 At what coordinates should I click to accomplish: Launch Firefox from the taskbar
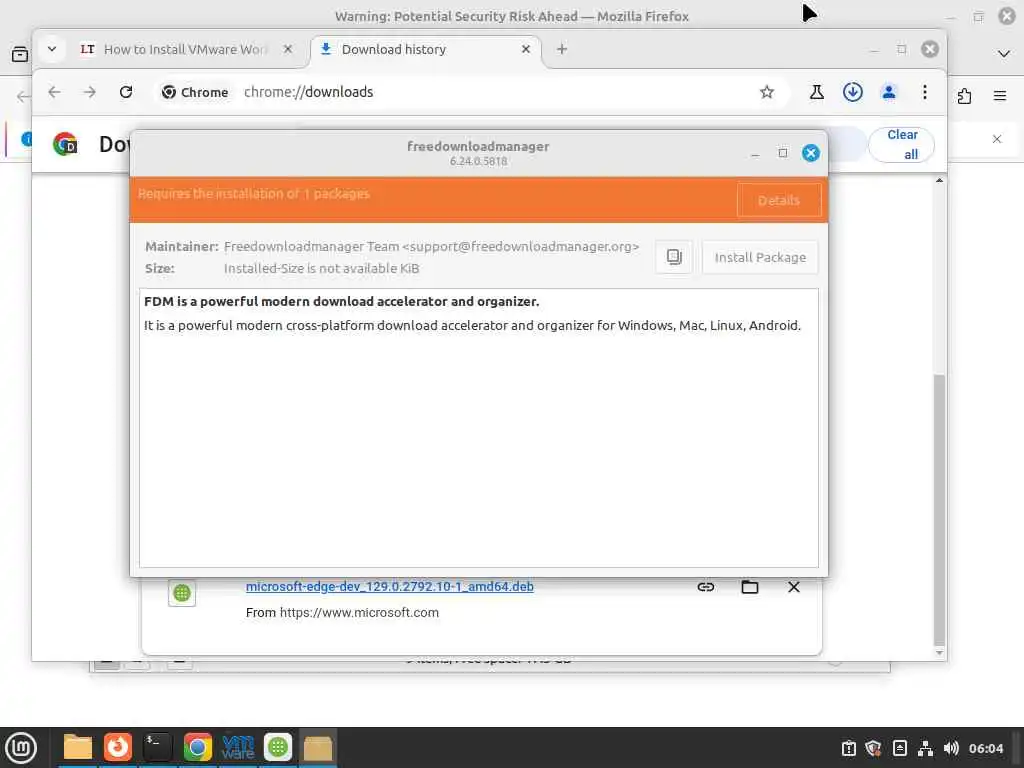[x=118, y=748]
